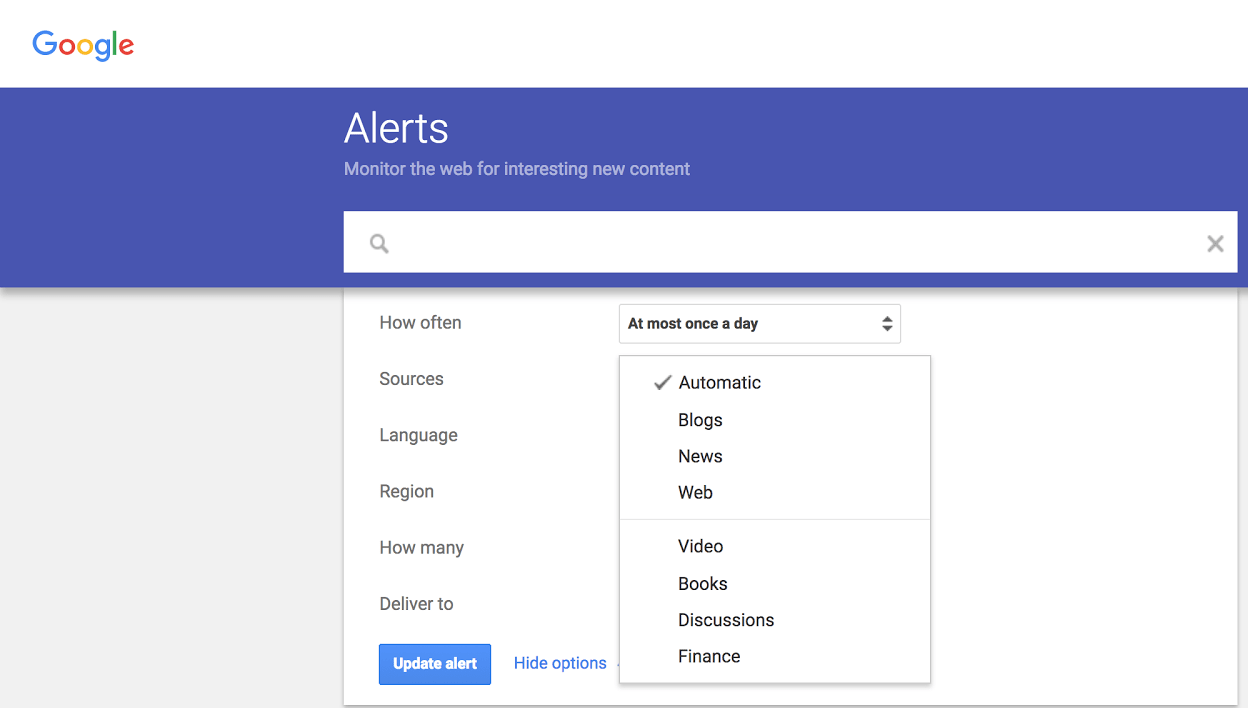This screenshot has height=708, width=1248.
Task: Click the checkmark beside Automatic
Action: point(662,383)
